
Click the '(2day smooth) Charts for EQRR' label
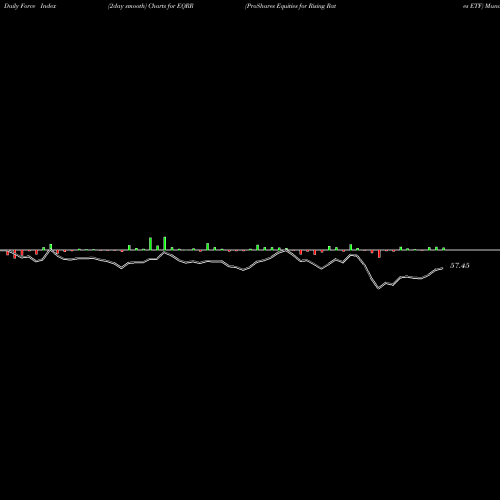pos(151,6)
